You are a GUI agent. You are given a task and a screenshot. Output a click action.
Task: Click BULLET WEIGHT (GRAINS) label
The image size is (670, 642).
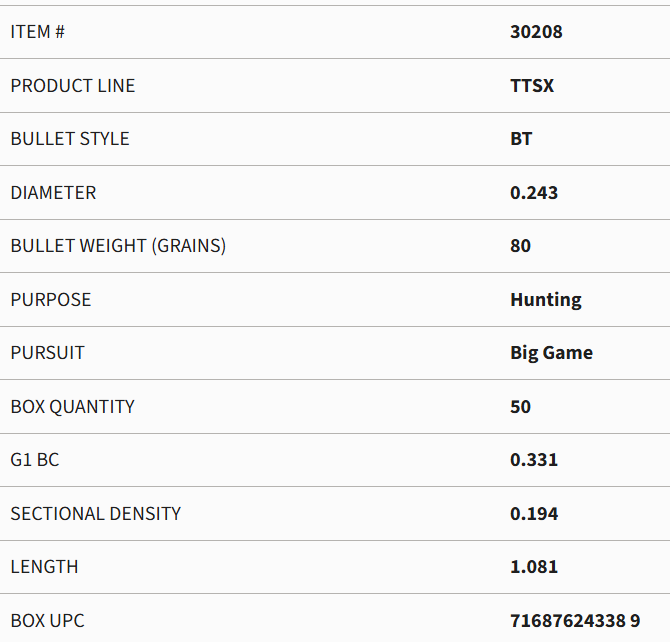(x=118, y=246)
